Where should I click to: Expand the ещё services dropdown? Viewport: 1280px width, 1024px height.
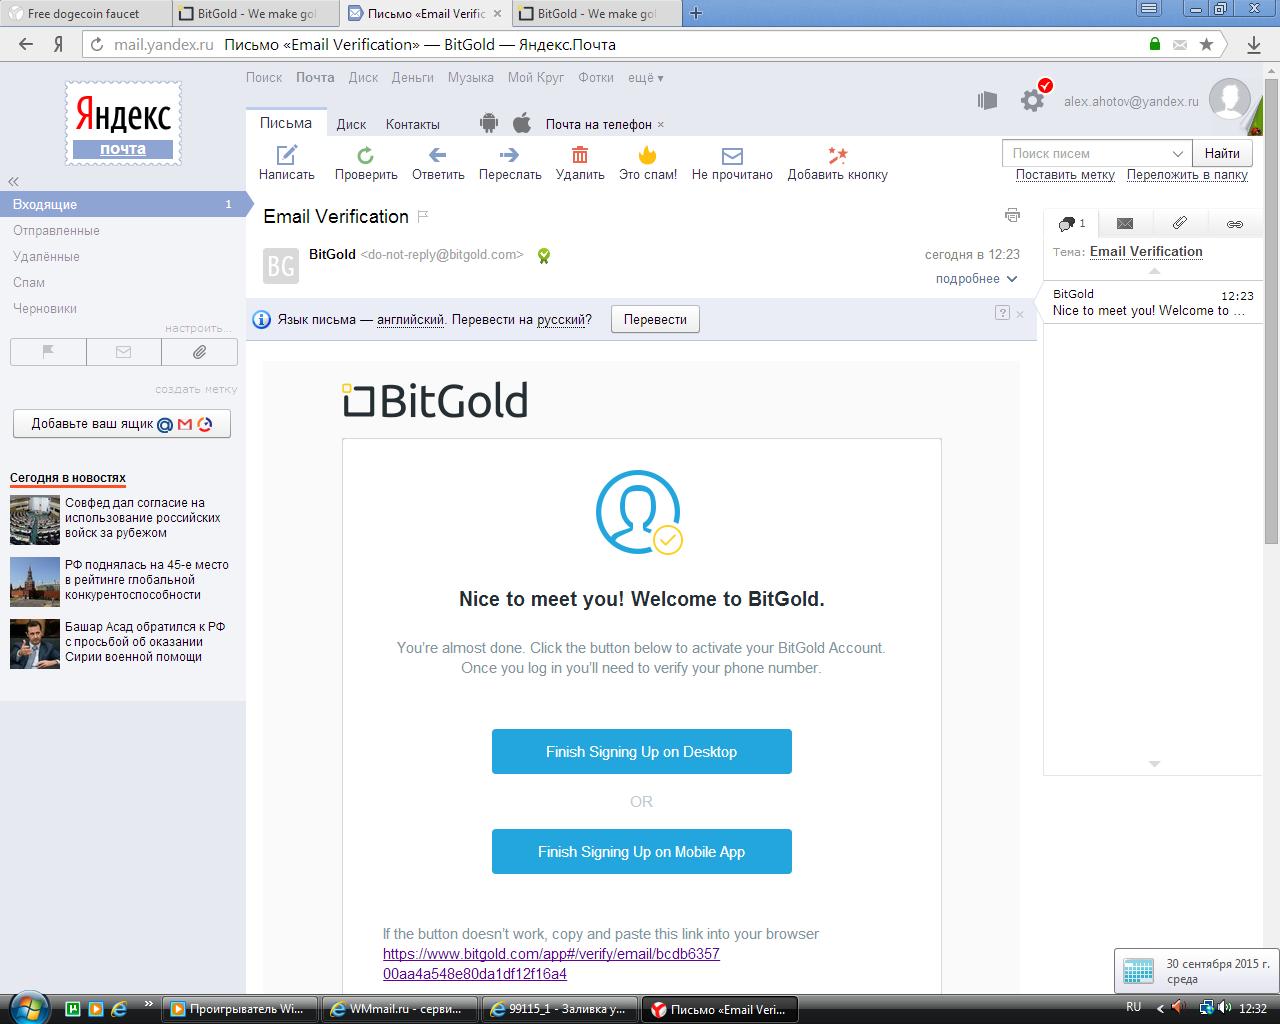click(645, 77)
